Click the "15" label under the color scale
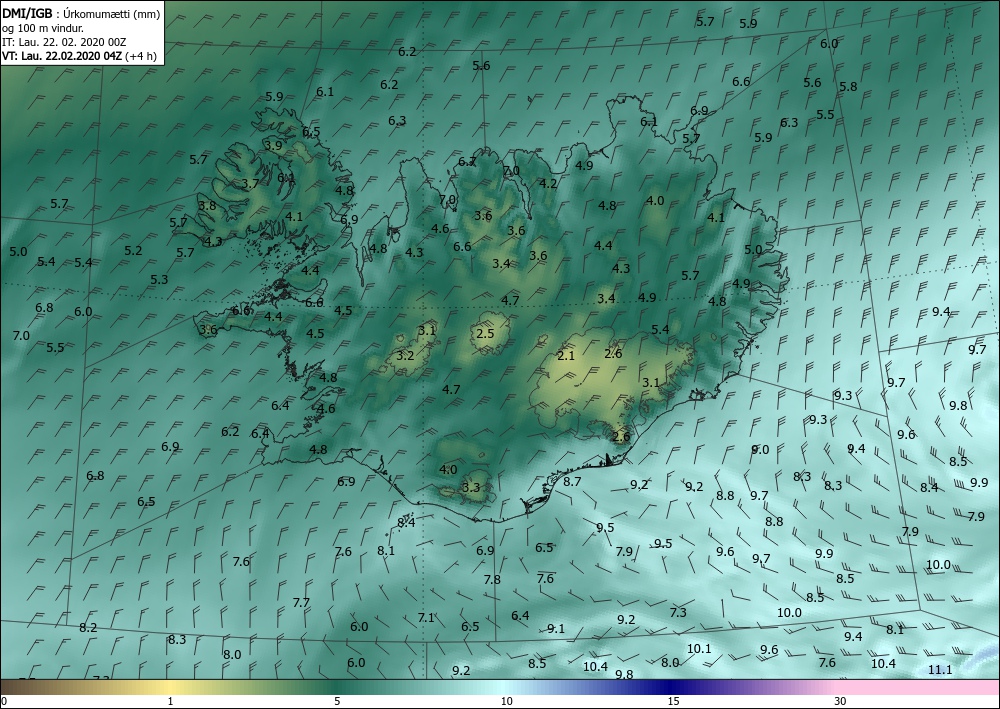The height and width of the screenshot is (709, 1000). [x=673, y=702]
